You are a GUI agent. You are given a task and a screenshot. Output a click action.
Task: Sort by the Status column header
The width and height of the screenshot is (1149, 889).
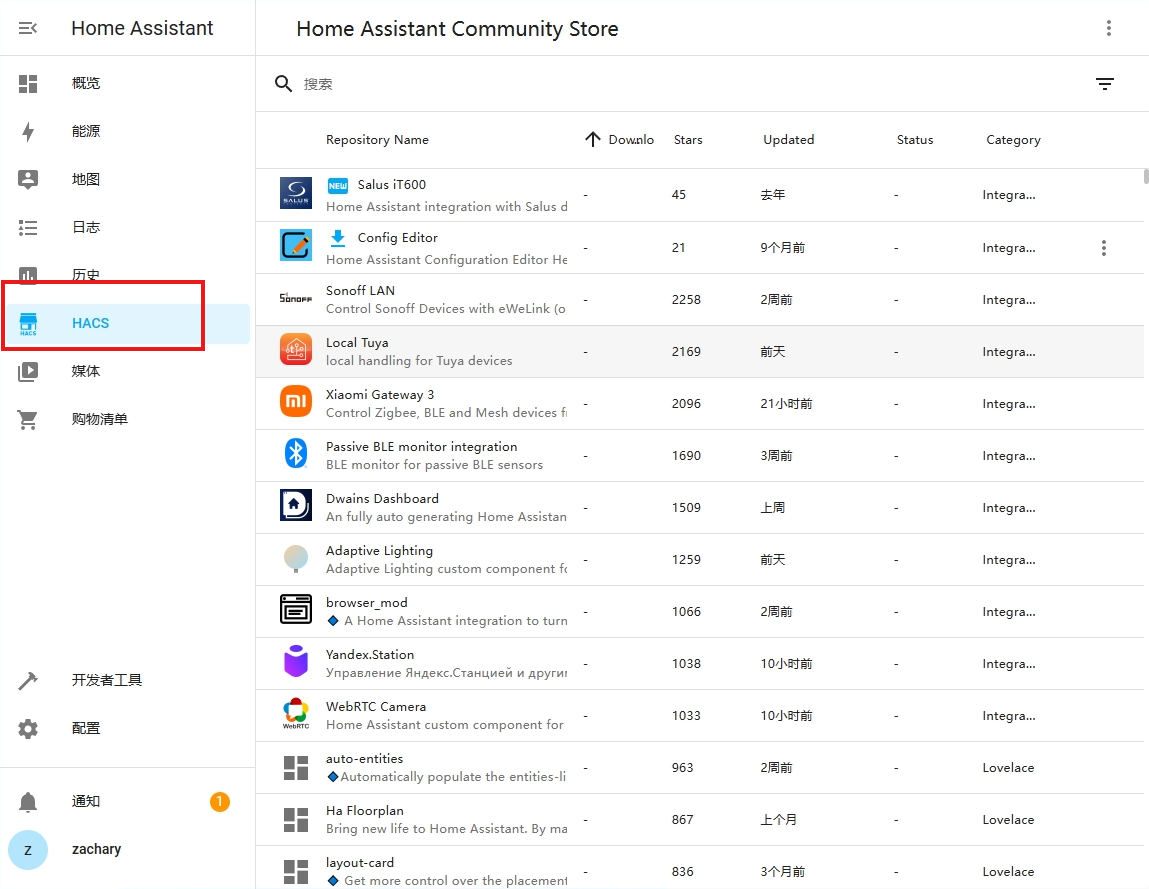[915, 139]
